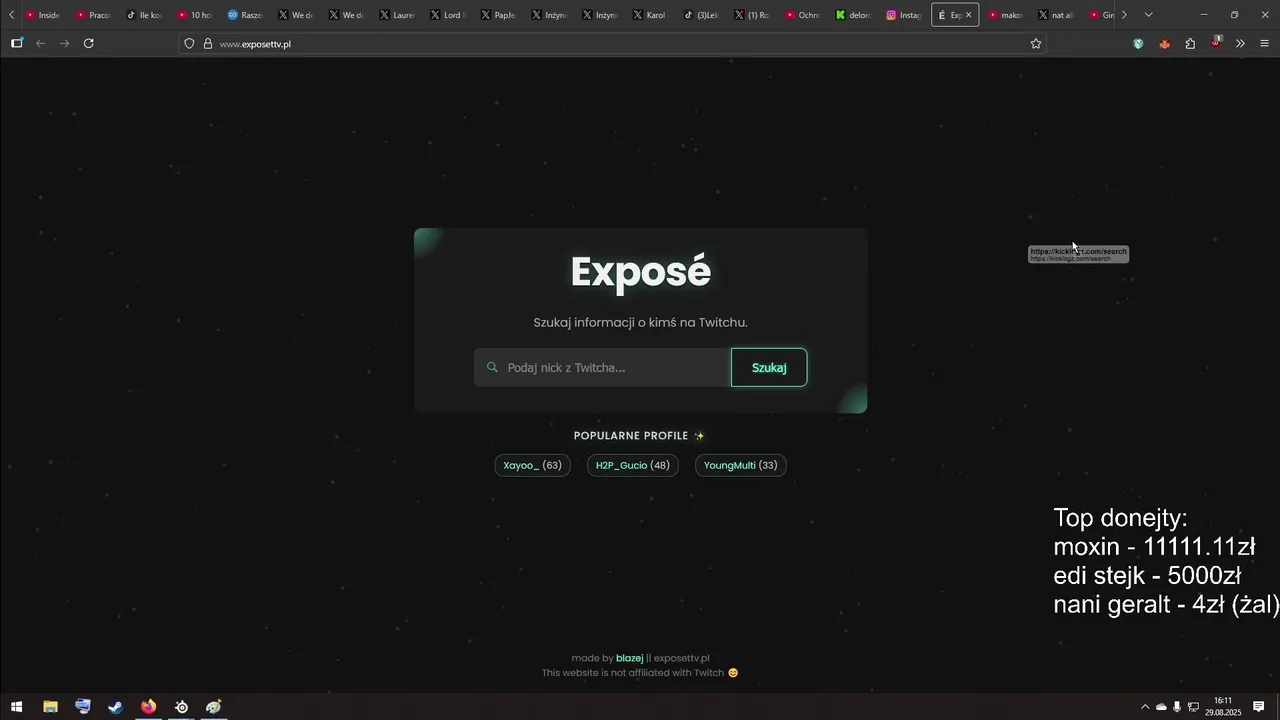Open File Explorer from the taskbar
Viewport: 1280px width, 720px height.
[50, 707]
